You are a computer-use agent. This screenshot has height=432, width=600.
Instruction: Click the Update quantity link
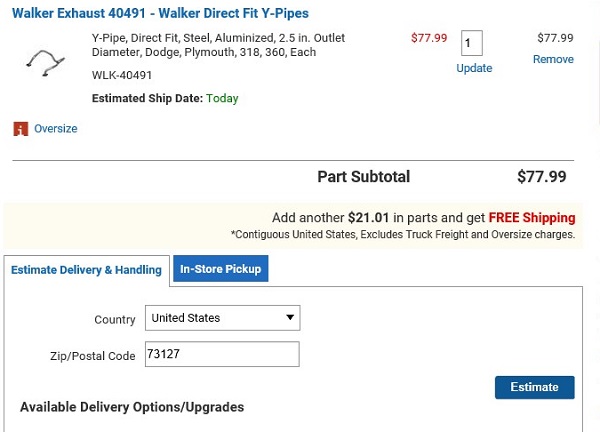click(474, 68)
